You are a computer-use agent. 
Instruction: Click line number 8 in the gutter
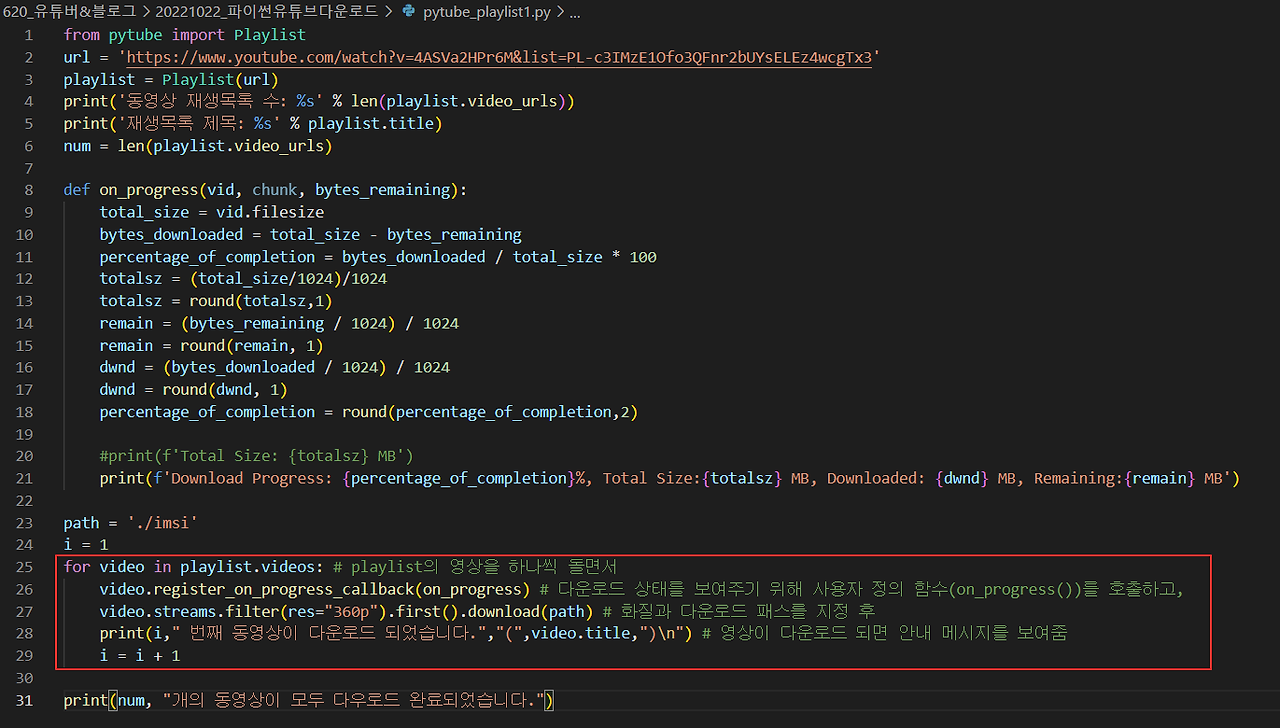point(28,190)
